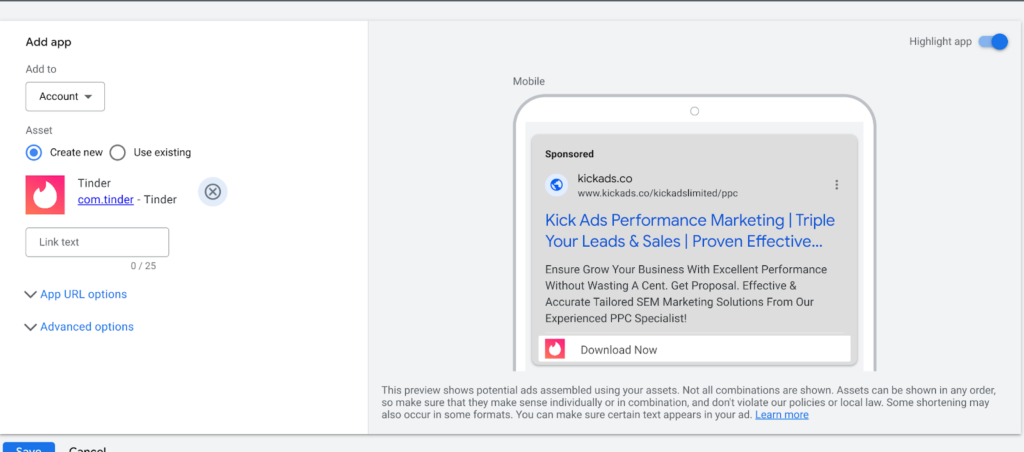
Task: Open the com.tinder link
Action: click(106, 200)
